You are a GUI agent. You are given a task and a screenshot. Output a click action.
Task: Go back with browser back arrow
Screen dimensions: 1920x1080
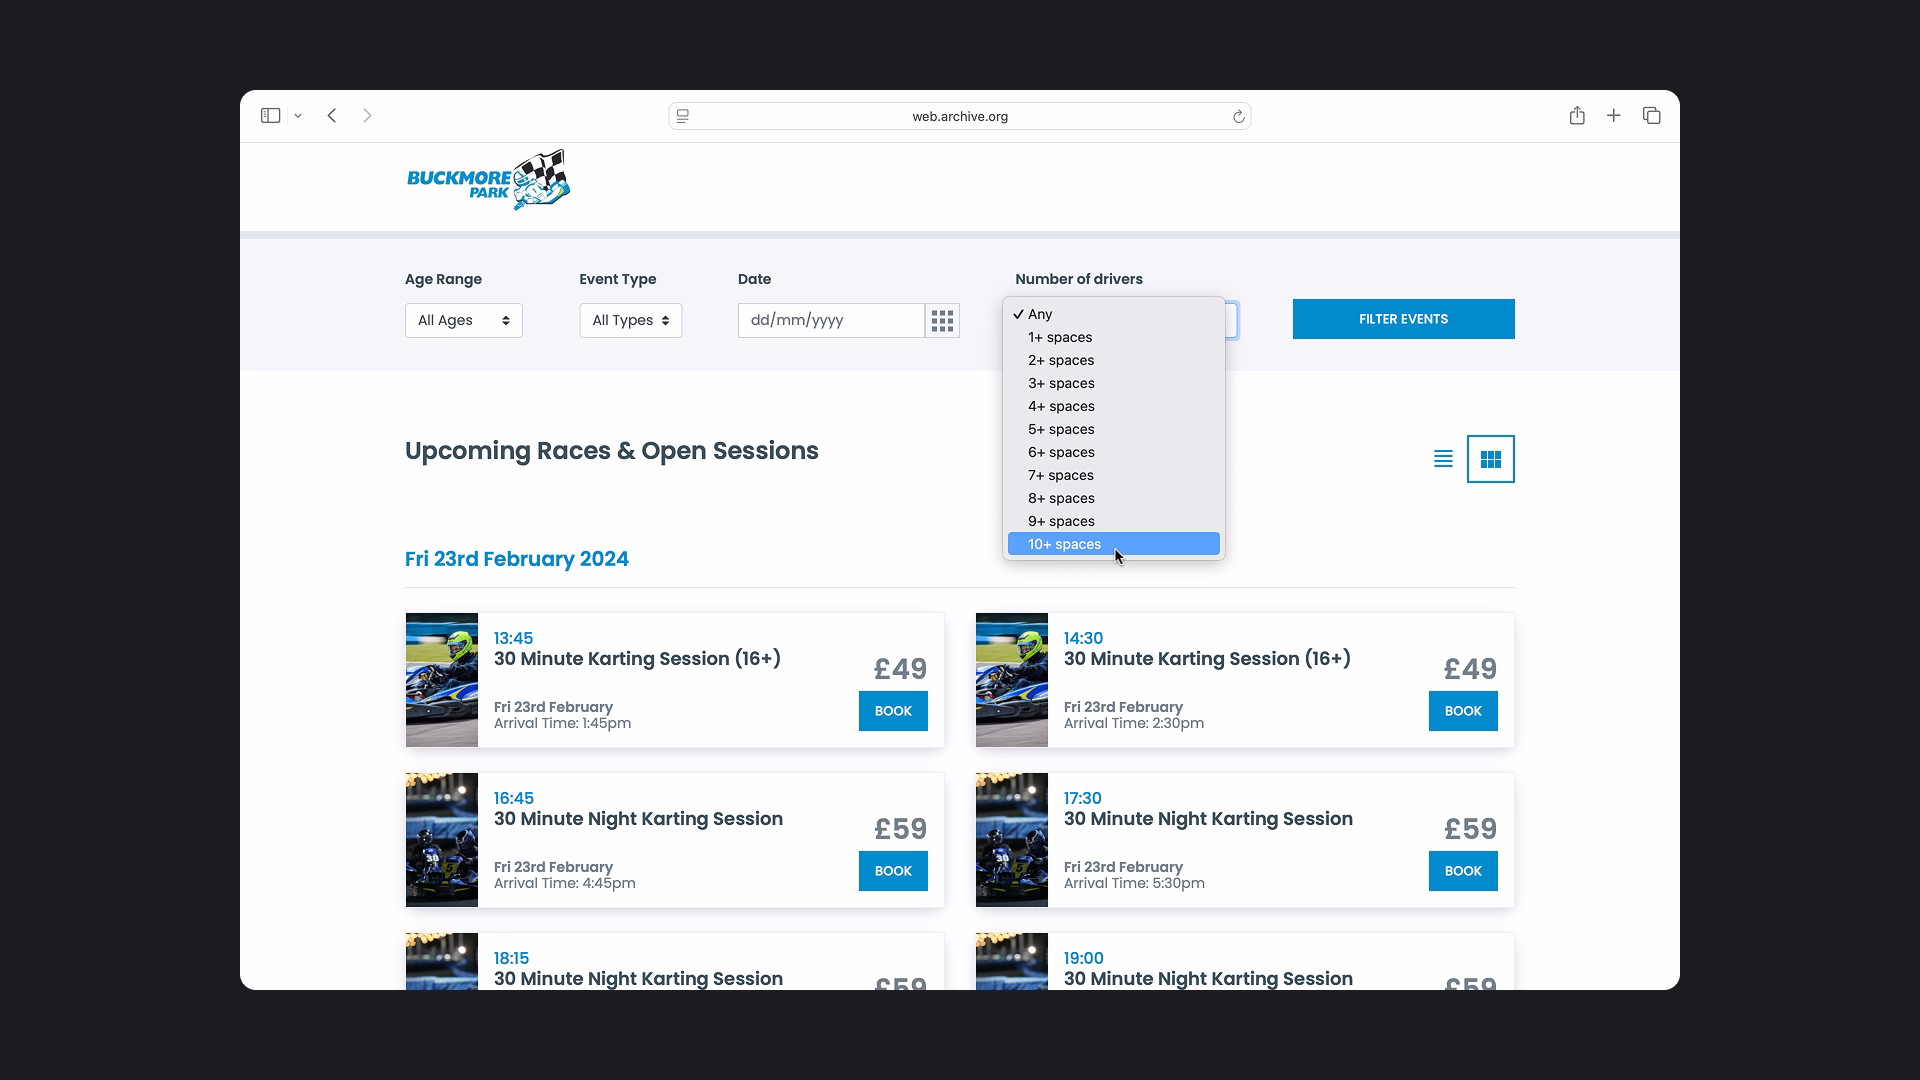pyautogui.click(x=332, y=116)
